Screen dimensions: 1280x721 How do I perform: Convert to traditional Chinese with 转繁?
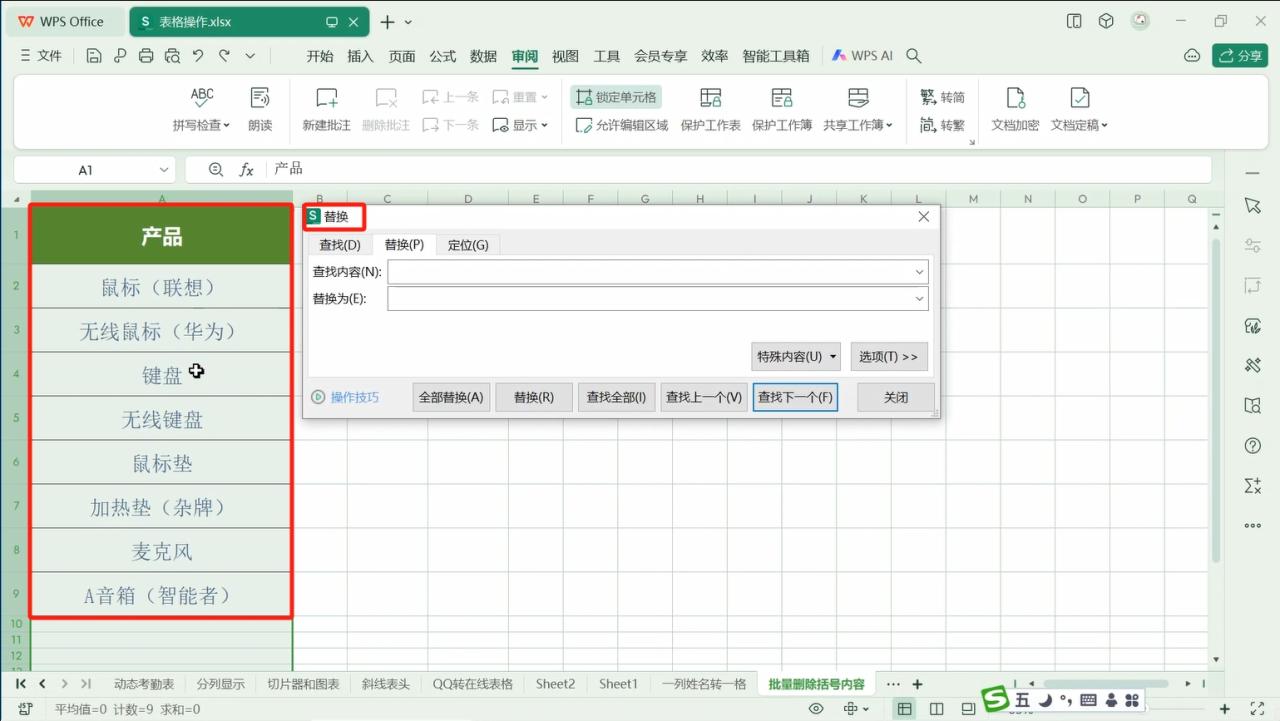(x=942, y=125)
